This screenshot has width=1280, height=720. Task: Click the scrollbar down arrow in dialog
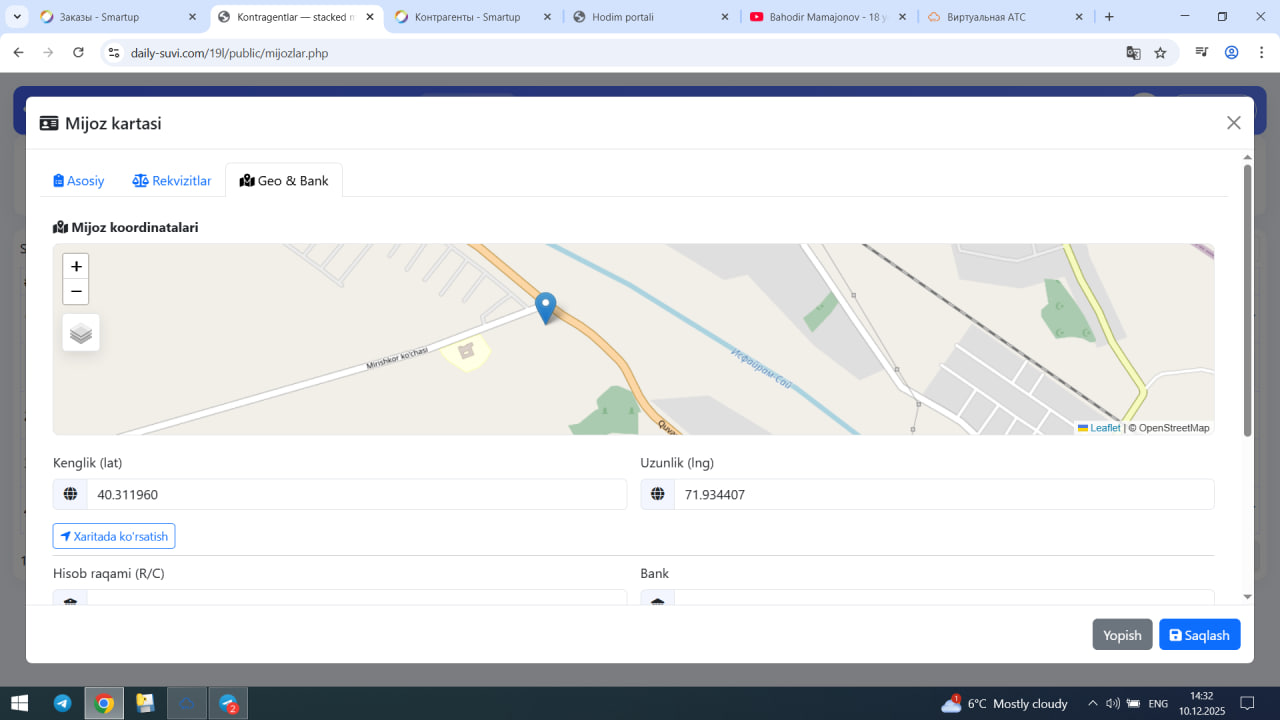coord(1247,597)
